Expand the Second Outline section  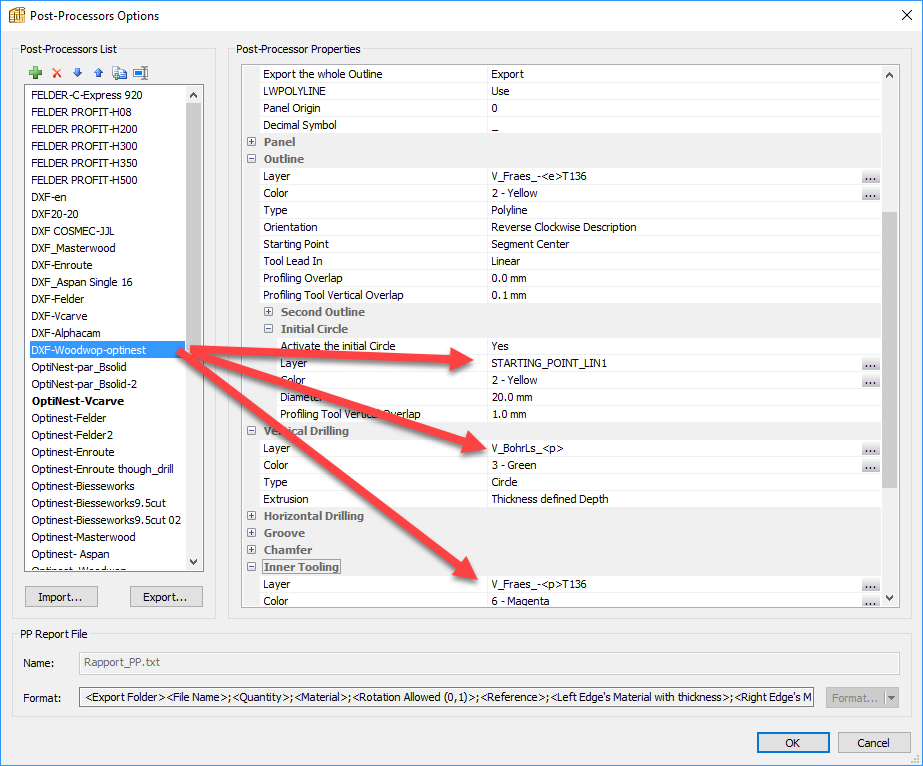pyautogui.click(x=268, y=312)
